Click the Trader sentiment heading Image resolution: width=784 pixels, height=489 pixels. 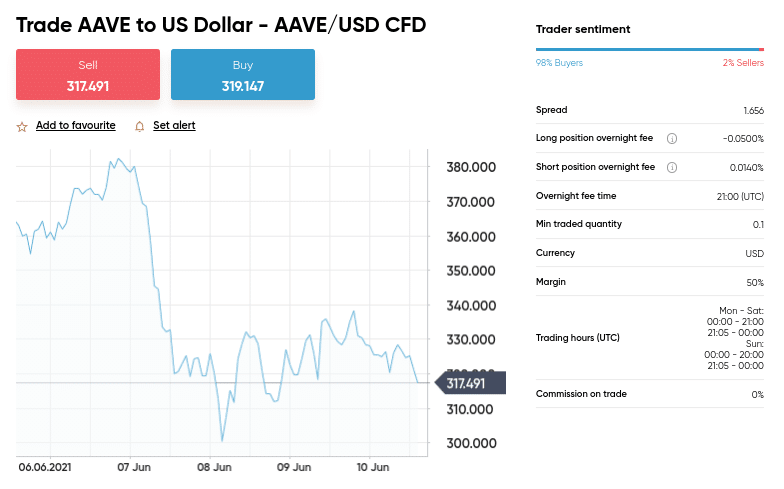coord(583,30)
